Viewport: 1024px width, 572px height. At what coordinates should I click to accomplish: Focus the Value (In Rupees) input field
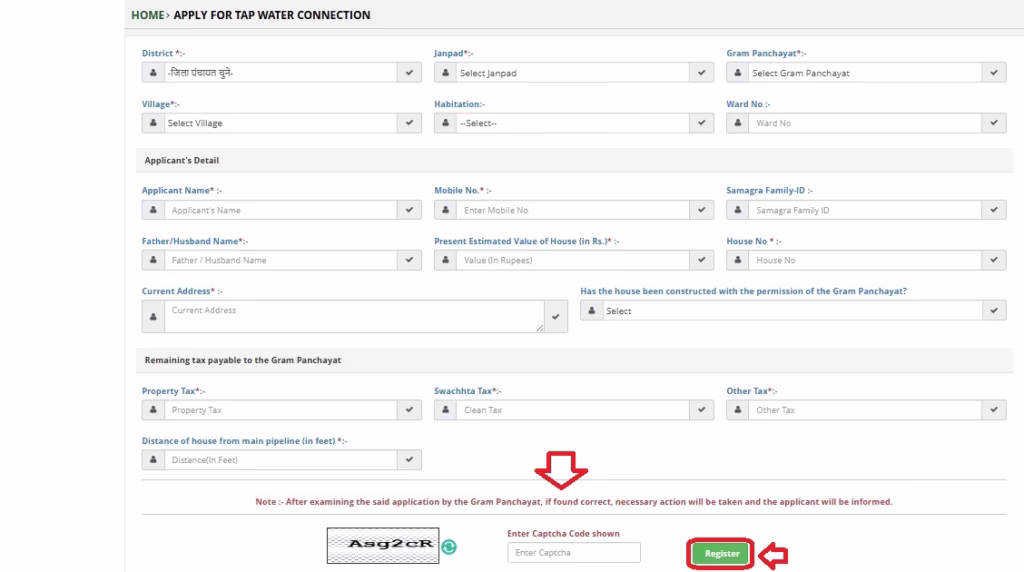pyautogui.click(x=573, y=260)
